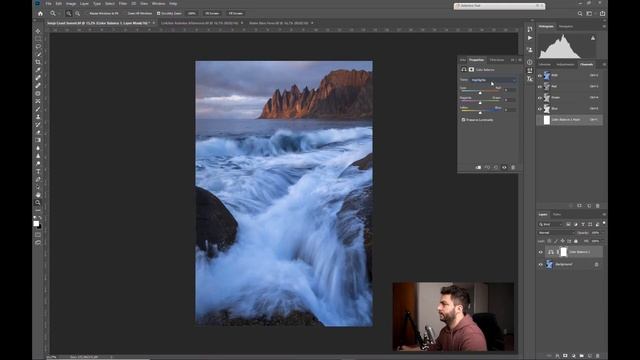Select the Zoom Out magnifier option

pyautogui.click(x=78, y=13)
